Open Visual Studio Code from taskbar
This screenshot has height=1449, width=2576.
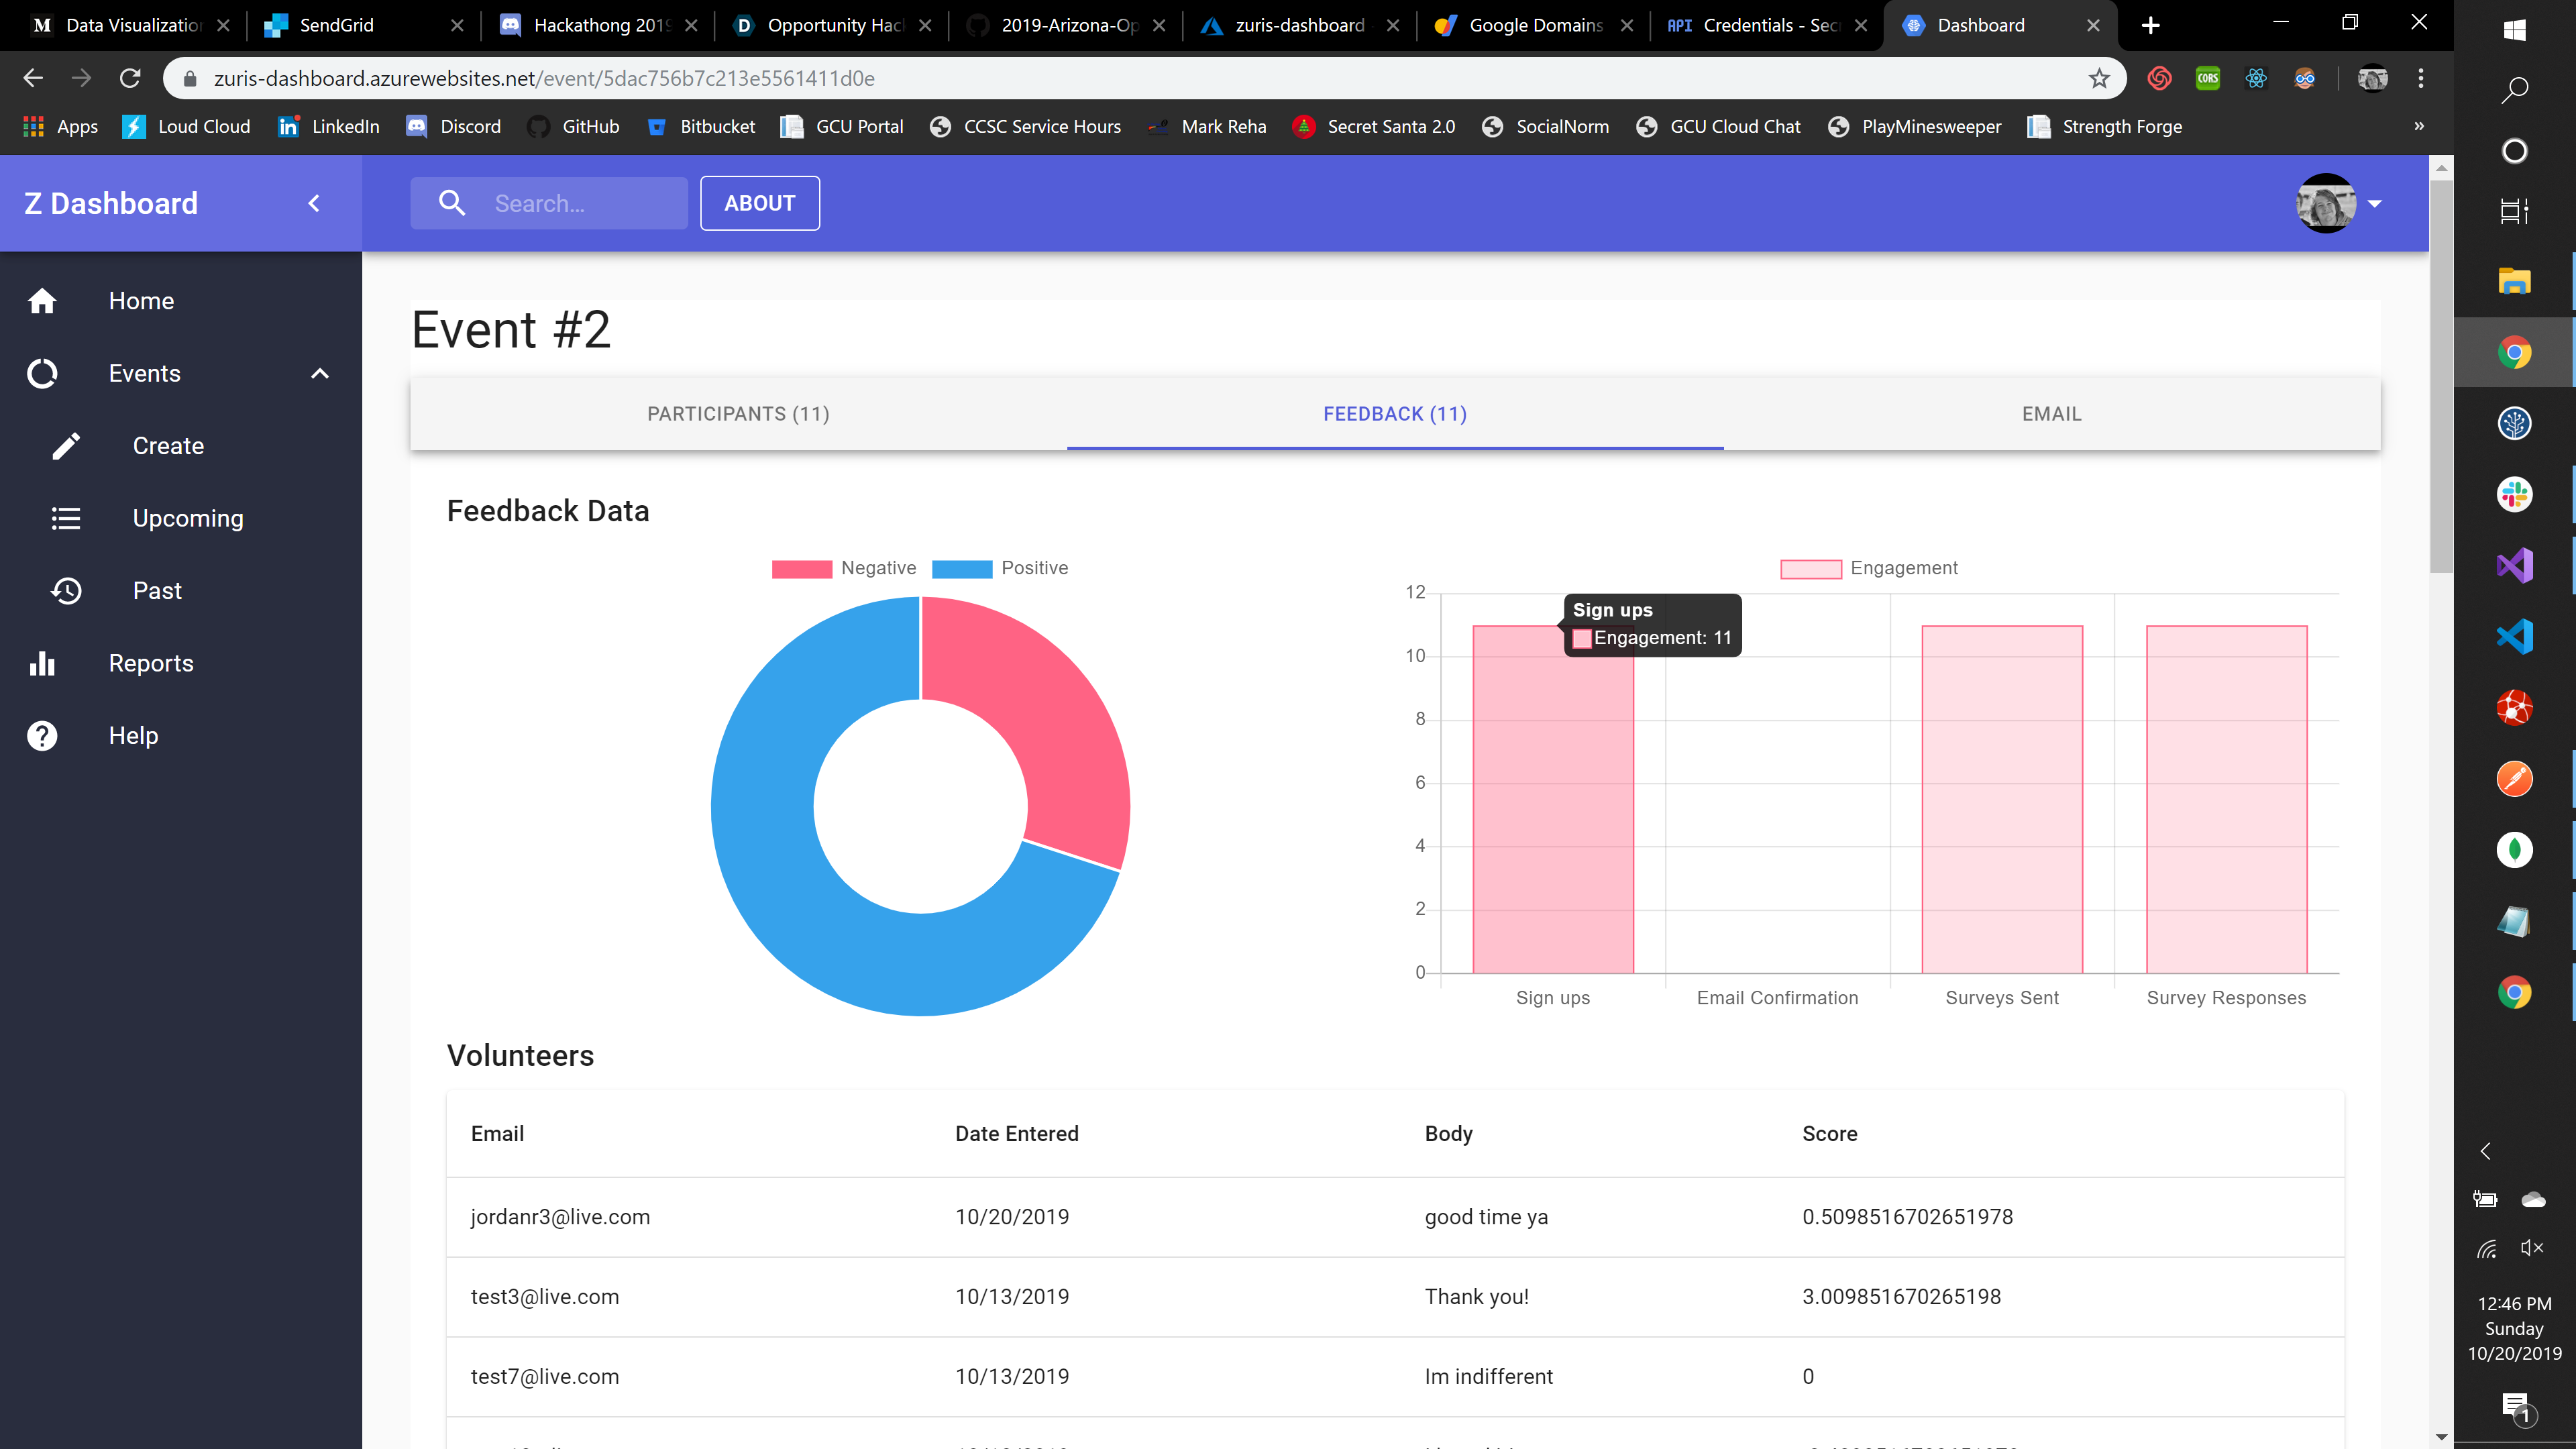click(2514, 637)
